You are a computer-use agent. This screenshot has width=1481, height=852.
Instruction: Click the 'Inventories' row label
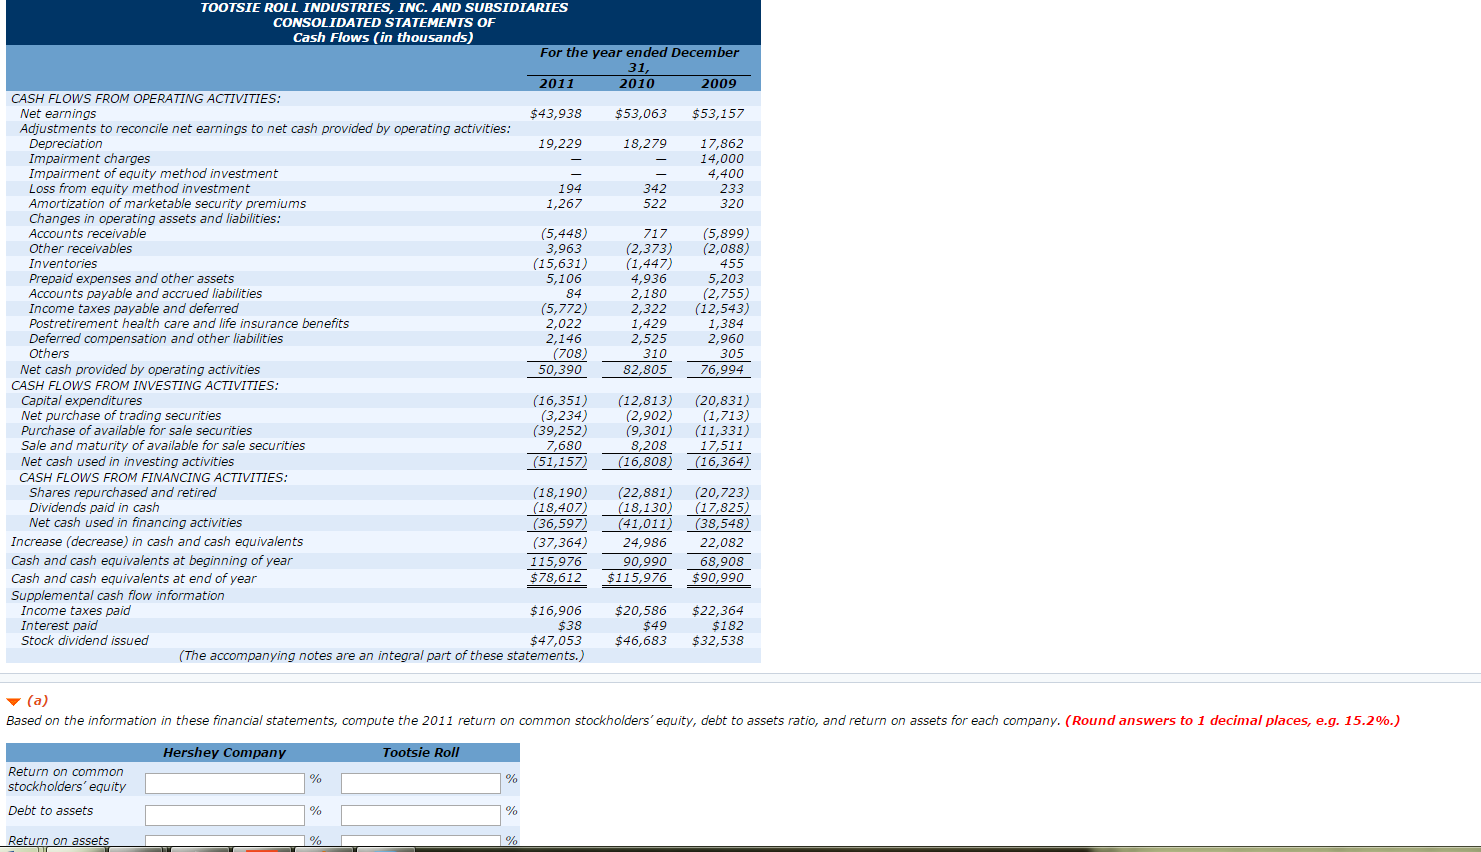(x=63, y=263)
